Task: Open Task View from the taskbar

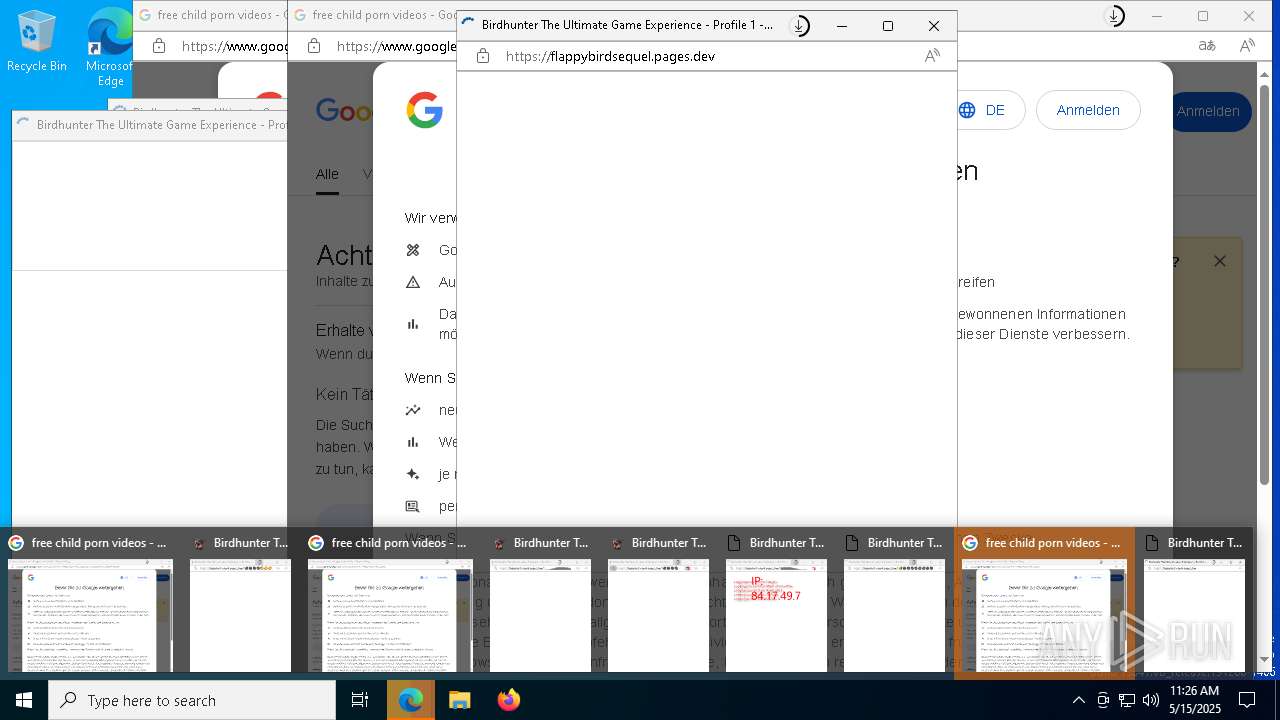Action: point(360,700)
